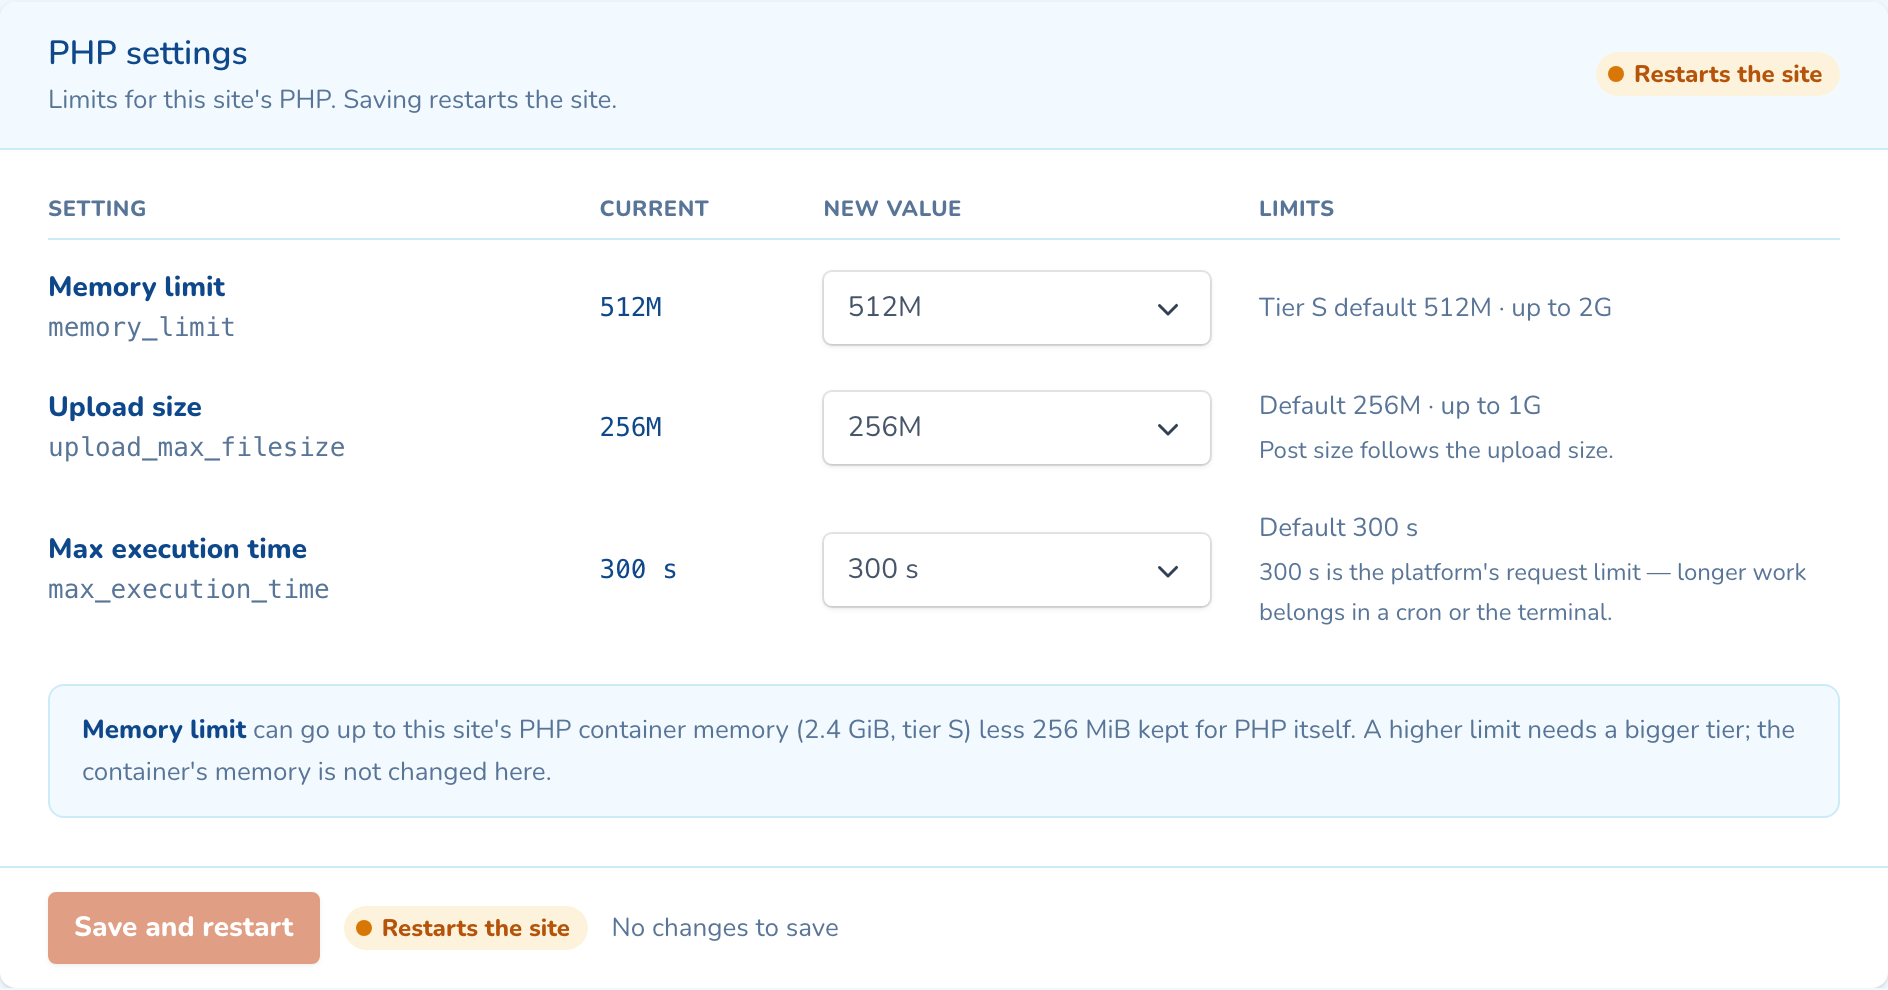The height and width of the screenshot is (990, 1888).
Task: Click the Upload size setting name
Action: (125, 407)
